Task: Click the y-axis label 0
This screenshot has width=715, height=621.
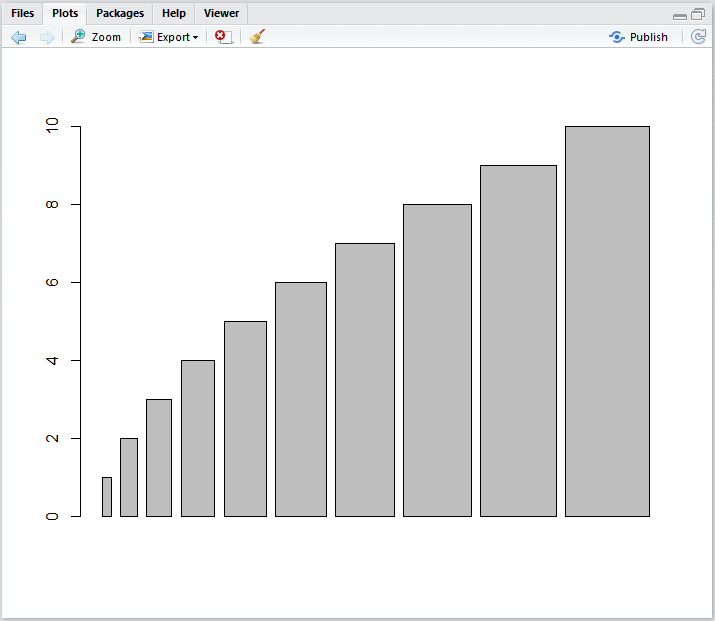Action: click(x=52, y=516)
